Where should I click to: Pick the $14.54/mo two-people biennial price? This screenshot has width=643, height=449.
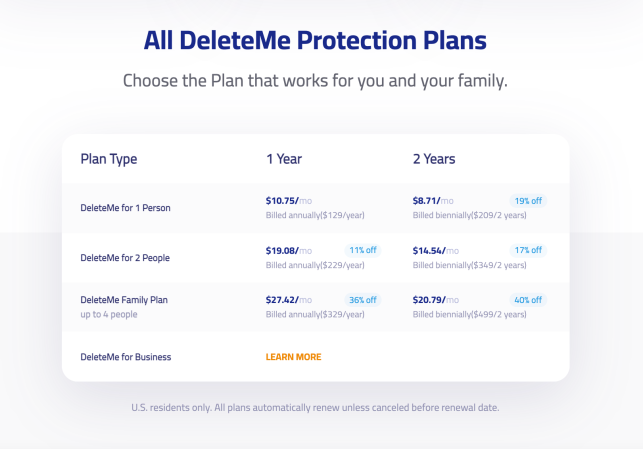pos(436,251)
